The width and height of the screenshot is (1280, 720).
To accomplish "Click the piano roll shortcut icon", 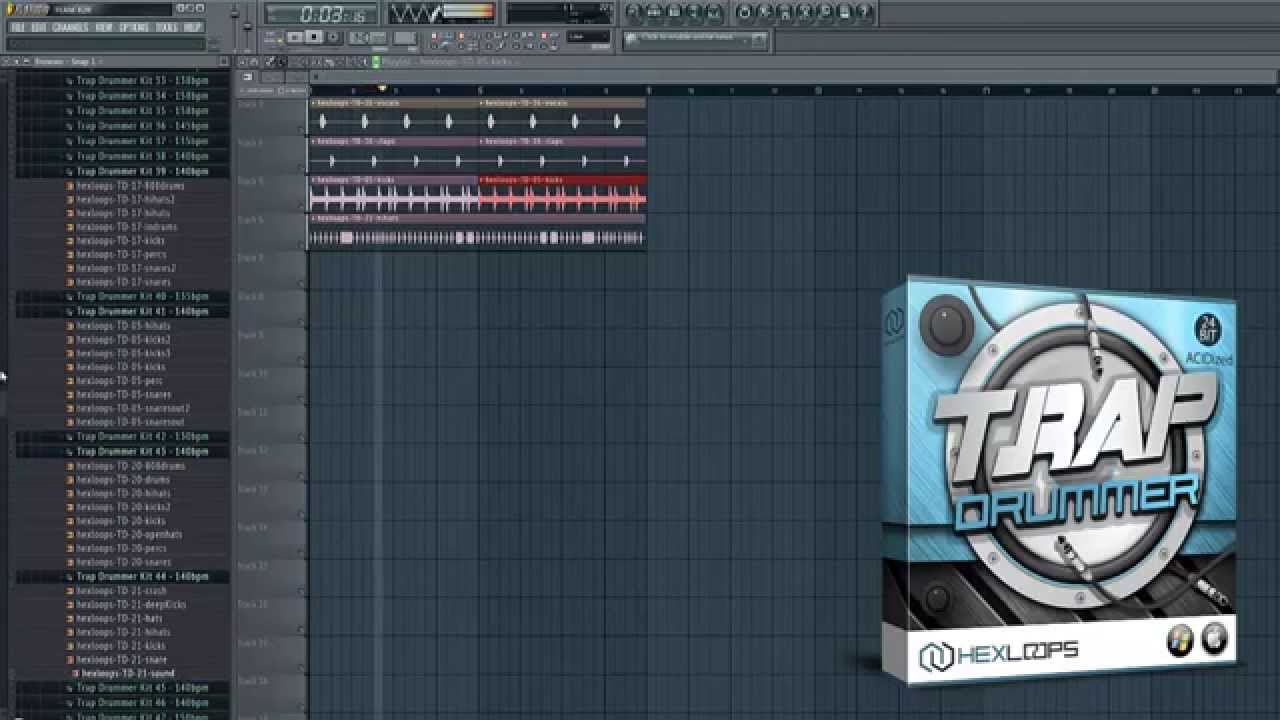I will [x=674, y=13].
